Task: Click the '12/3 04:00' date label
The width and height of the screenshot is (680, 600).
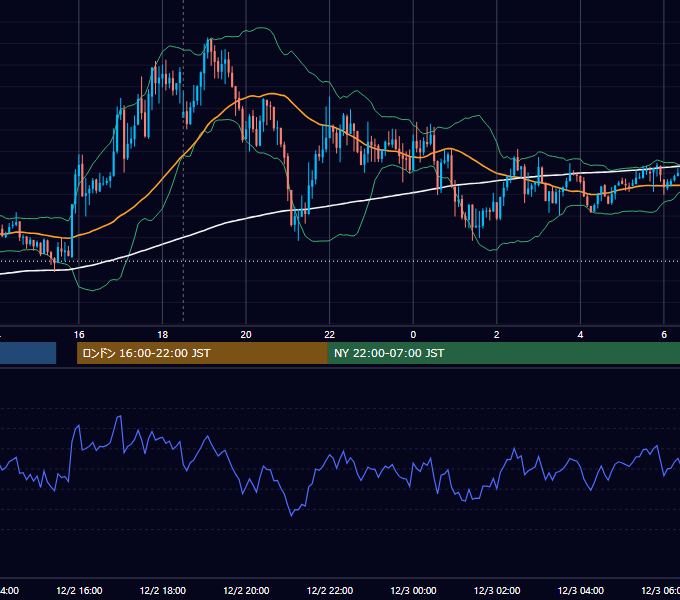Action: 581,590
